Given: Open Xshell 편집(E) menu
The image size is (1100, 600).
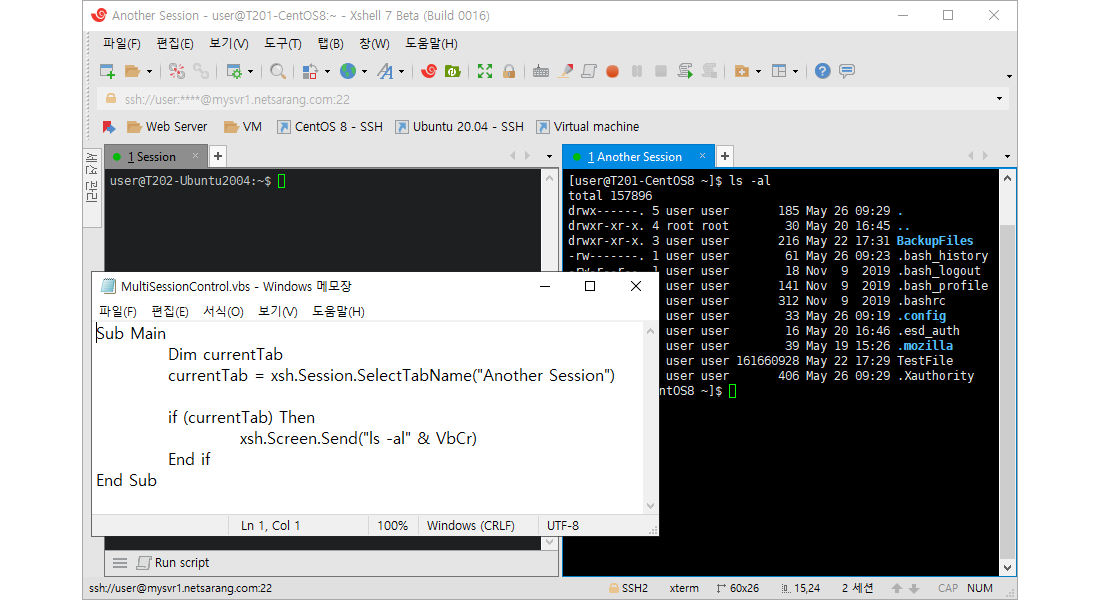Looking at the screenshot, I should point(175,44).
